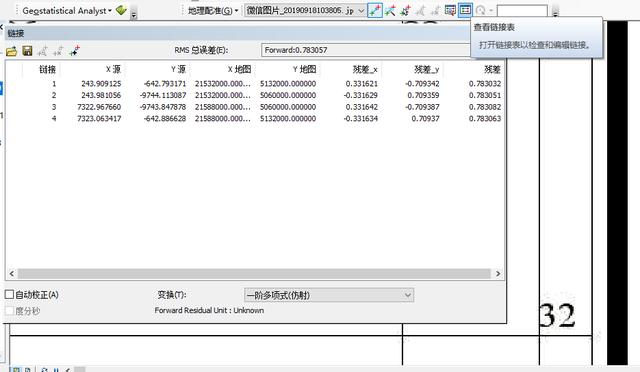The height and width of the screenshot is (372, 640).
Task: Click residual_x value 0.331621
Action: click(x=362, y=84)
